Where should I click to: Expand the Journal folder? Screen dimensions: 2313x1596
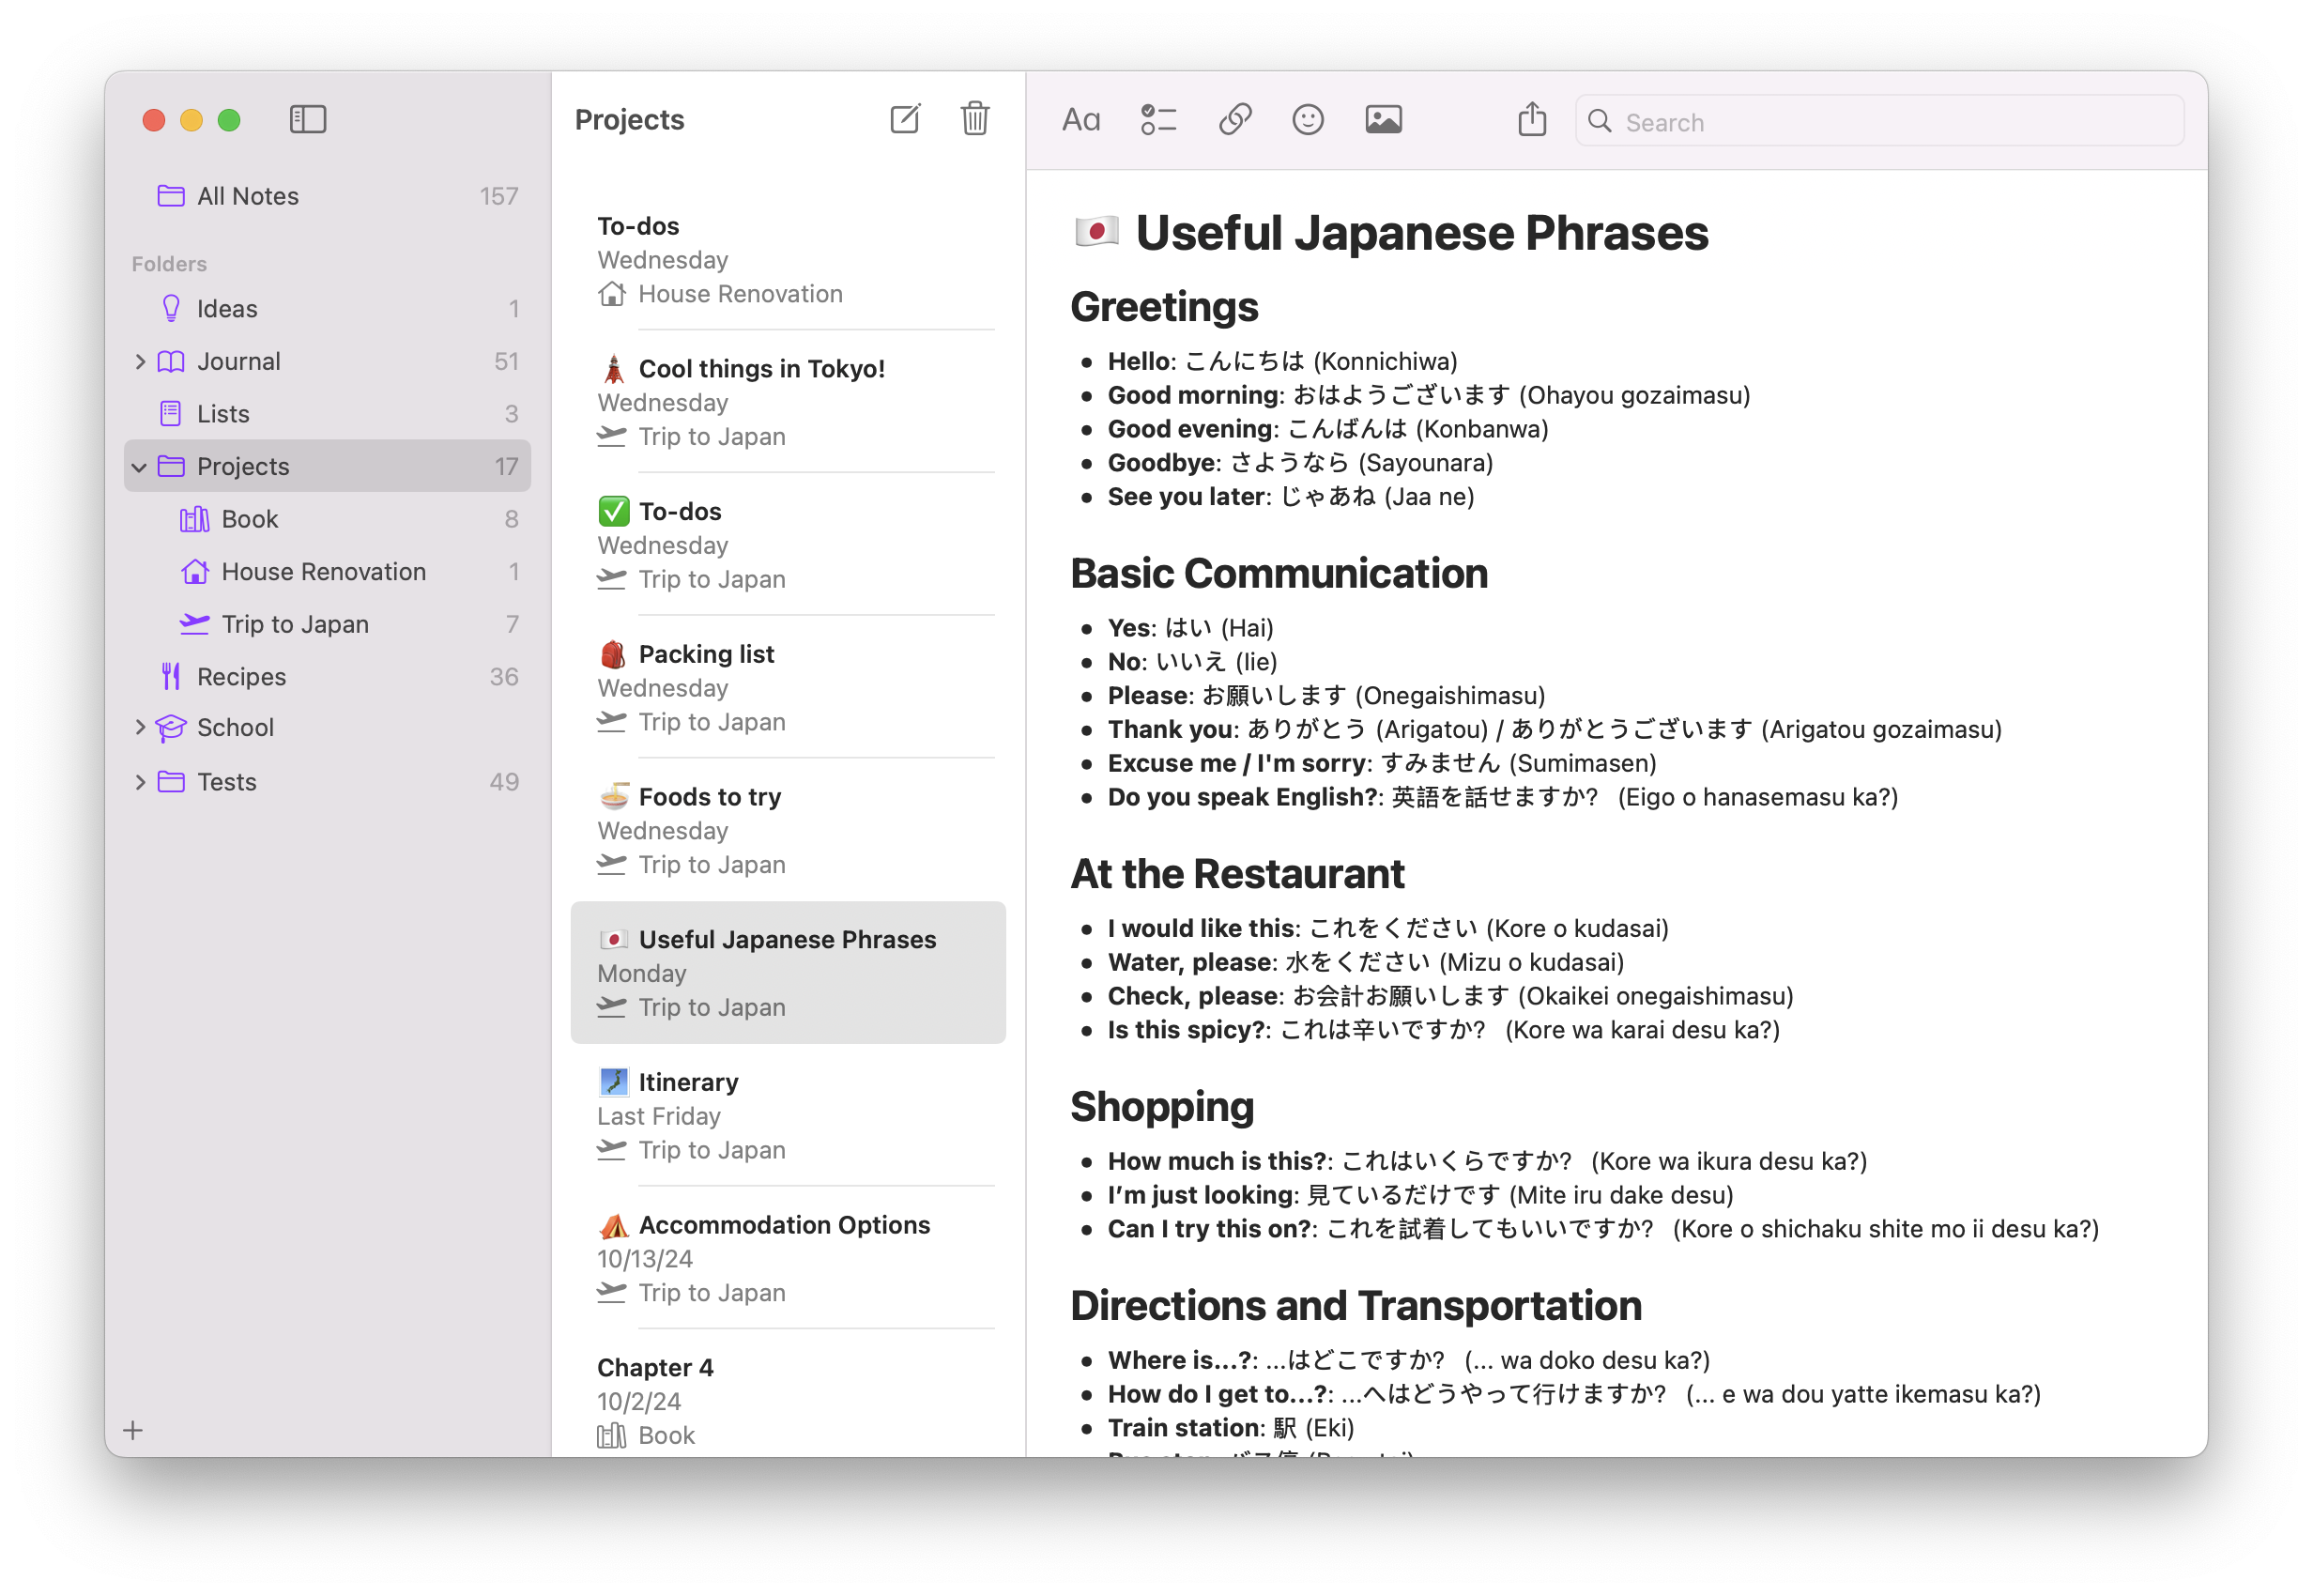point(141,361)
